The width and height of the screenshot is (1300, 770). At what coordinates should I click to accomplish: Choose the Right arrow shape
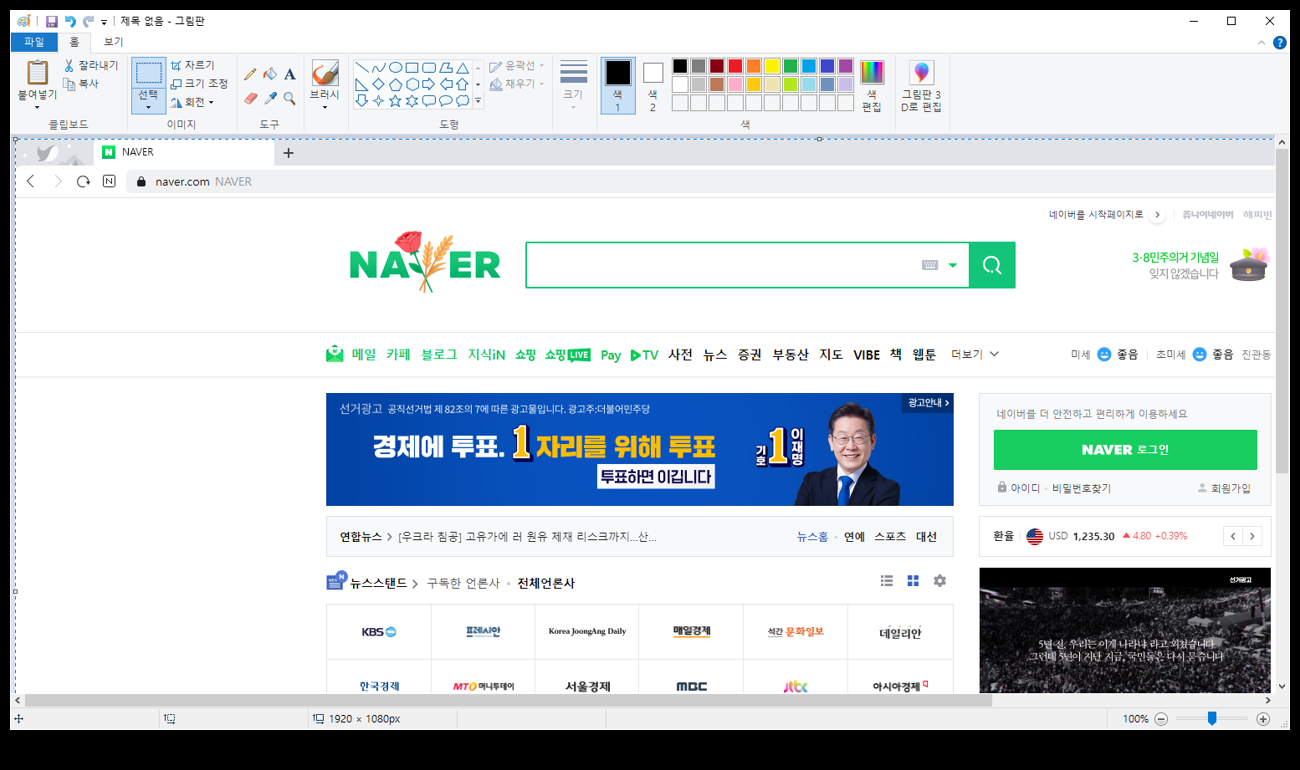(x=428, y=84)
